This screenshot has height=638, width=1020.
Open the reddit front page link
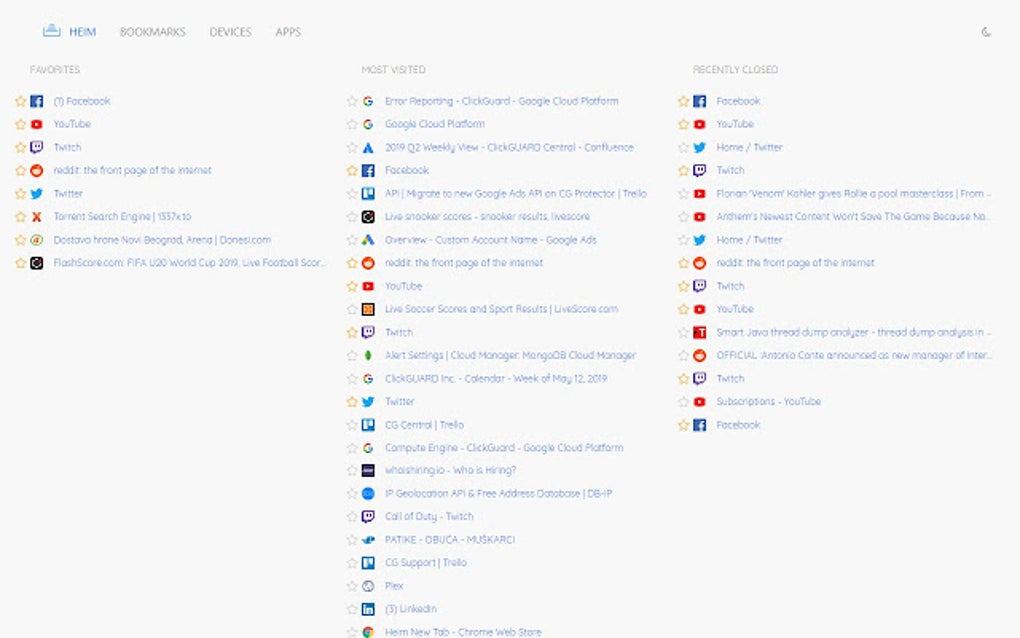coord(463,263)
